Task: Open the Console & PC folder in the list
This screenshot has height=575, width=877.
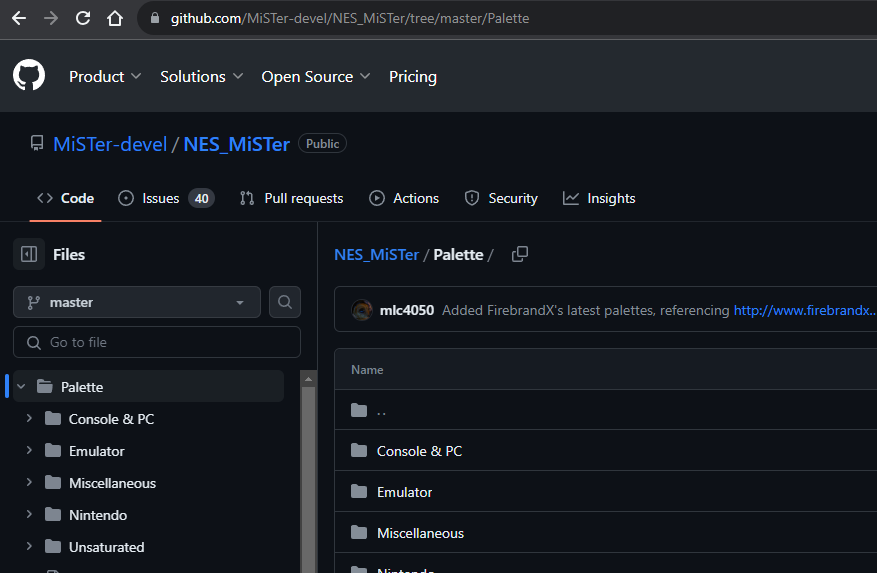Action: 419,451
